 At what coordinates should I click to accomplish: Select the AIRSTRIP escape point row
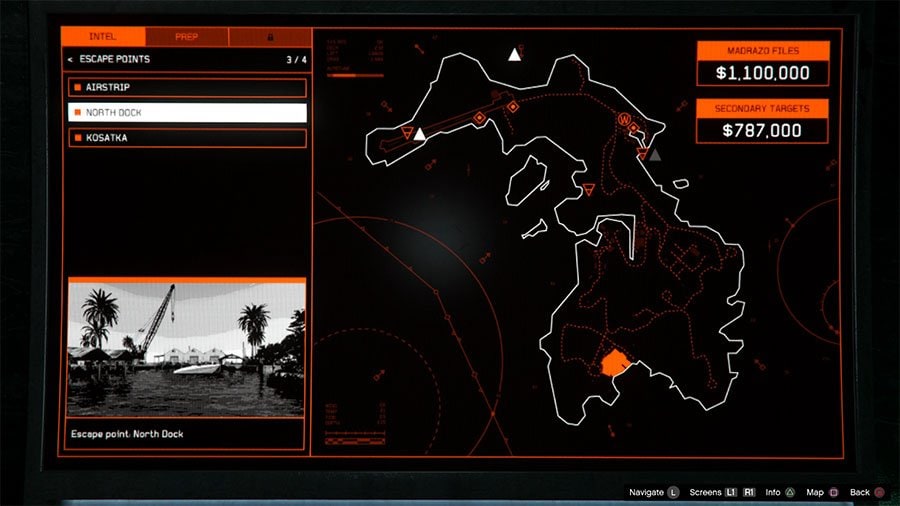click(187, 87)
